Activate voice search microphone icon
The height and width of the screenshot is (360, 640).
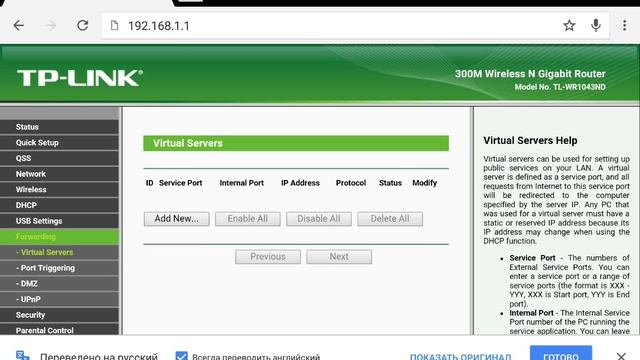(x=596, y=26)
